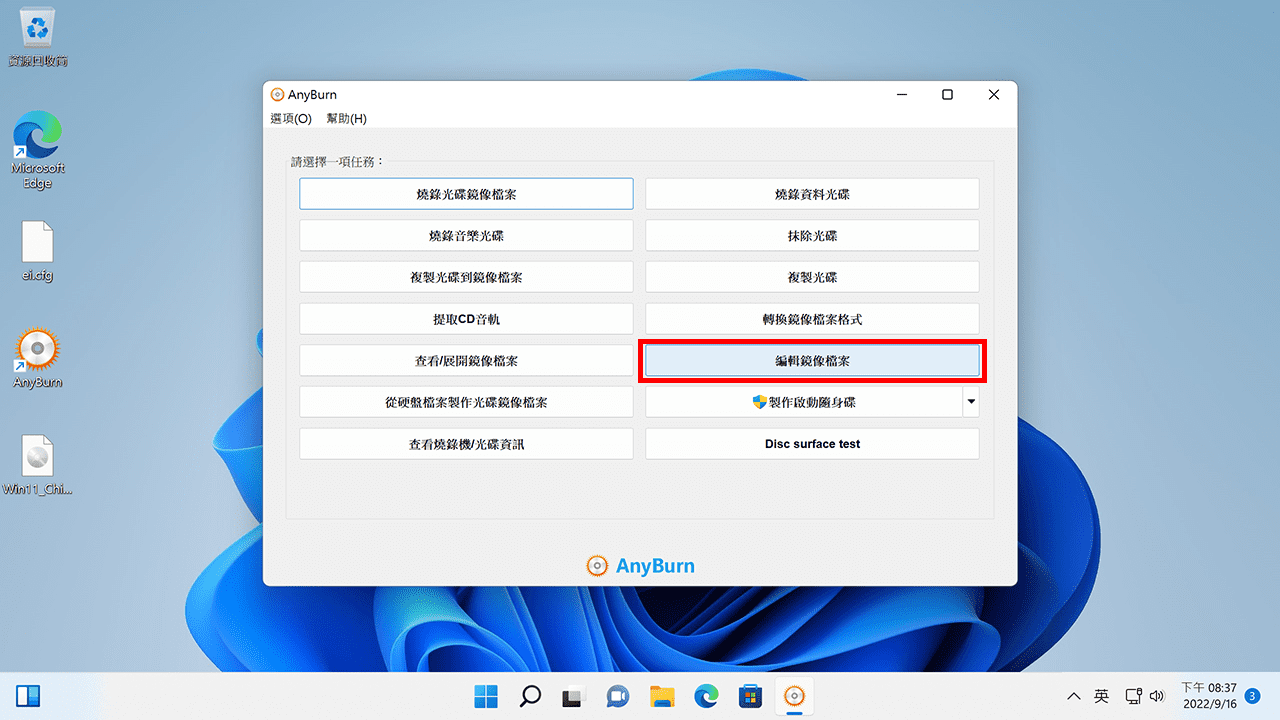Select the 編輯鏡像檔案 highlighted task
This screenshot has width=1280, height=720.
coord(811,361)
